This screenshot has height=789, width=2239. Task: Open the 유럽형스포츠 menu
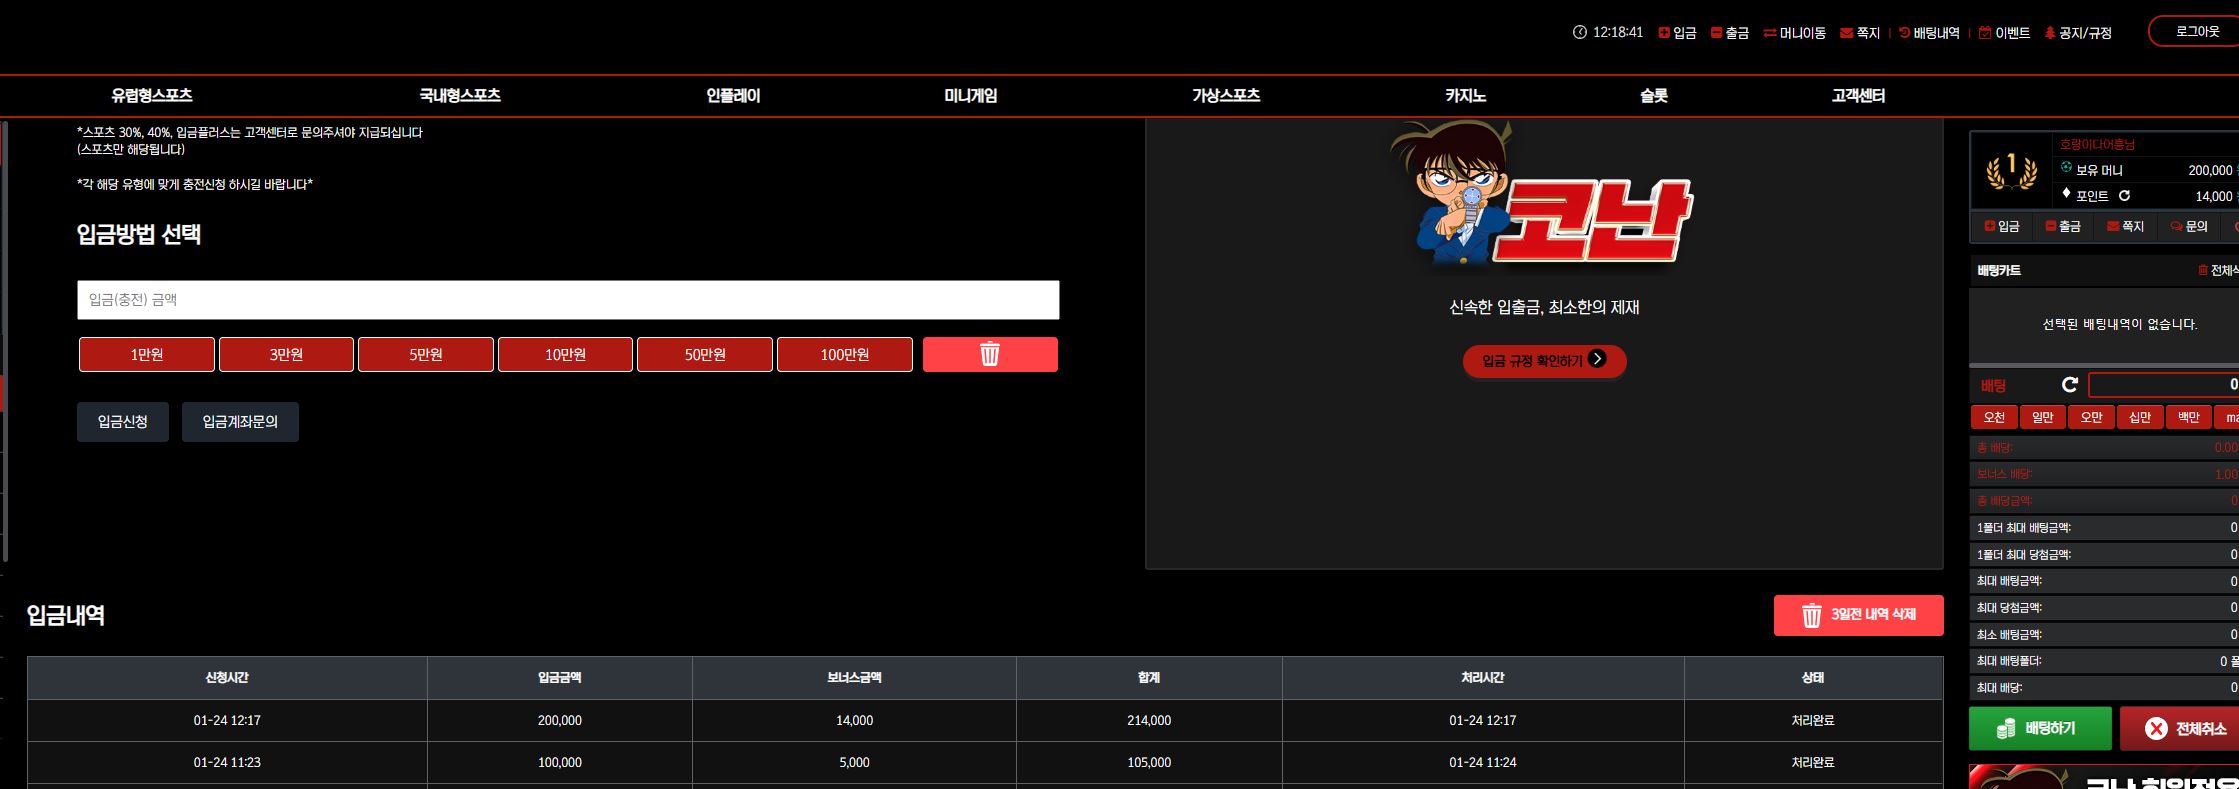pos(152,96)
